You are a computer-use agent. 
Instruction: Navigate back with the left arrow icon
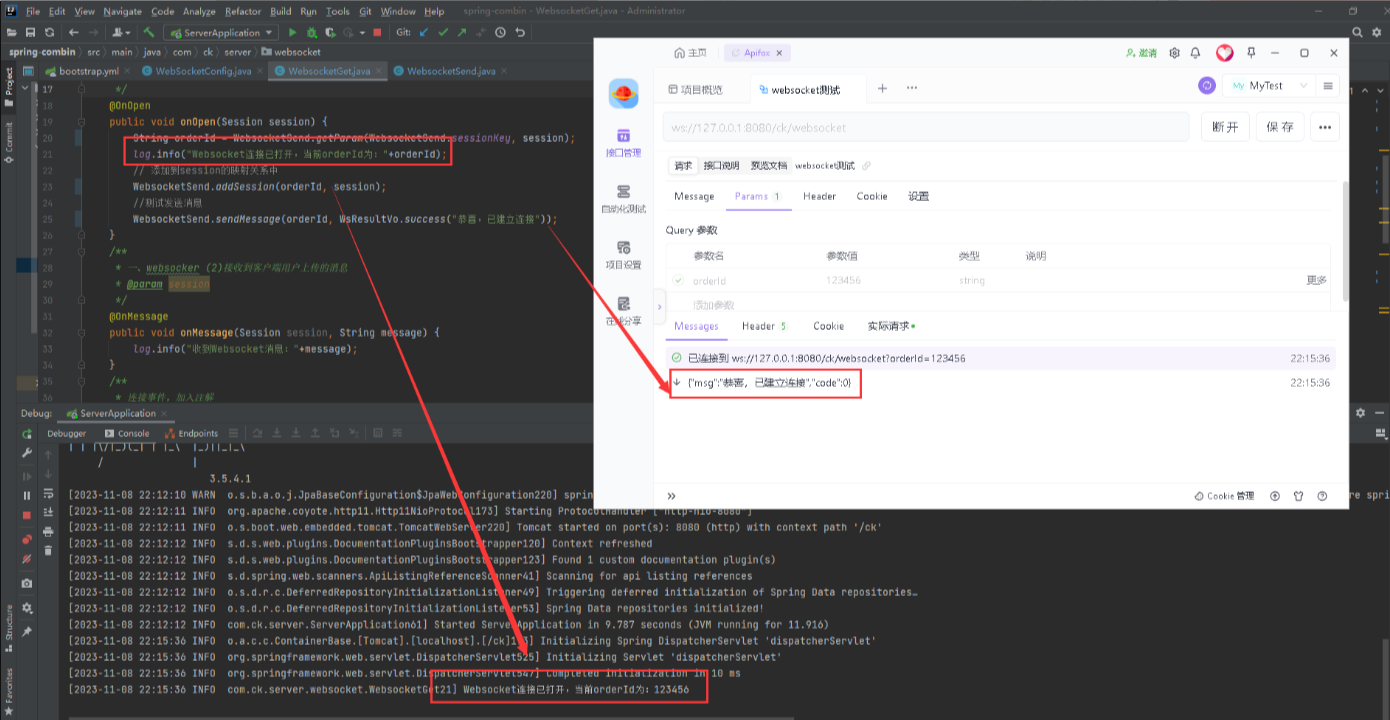tap(74, 32)
